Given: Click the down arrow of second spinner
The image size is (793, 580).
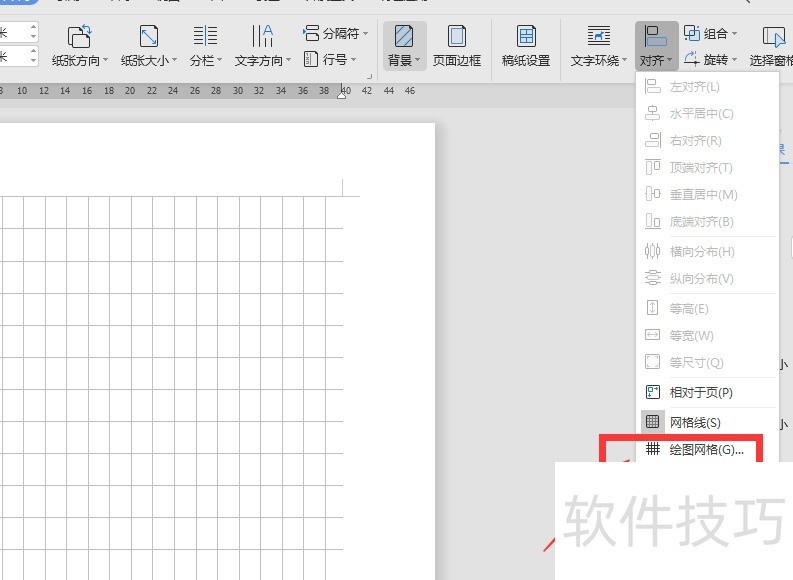Looking at the screenshot, I should tap(33, 61).
